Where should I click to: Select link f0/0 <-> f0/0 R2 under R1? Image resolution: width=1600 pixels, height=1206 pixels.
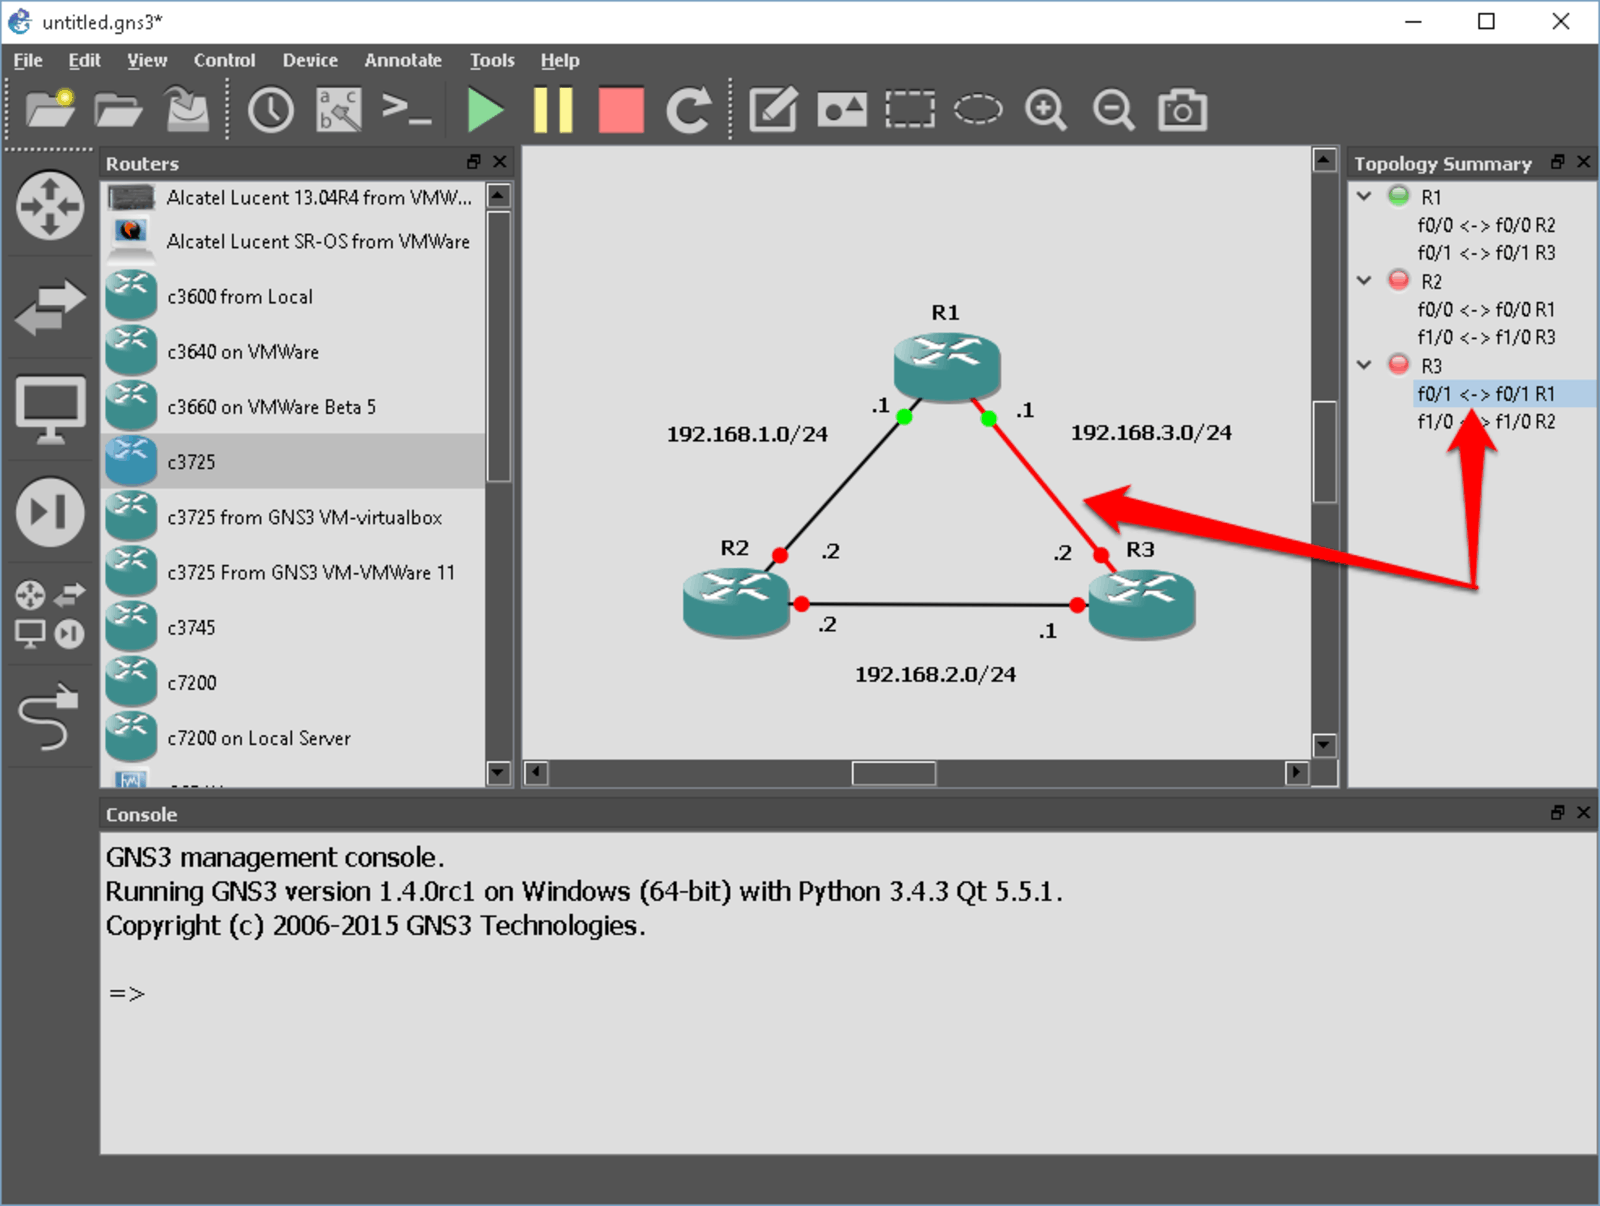click(x=1486, y=225)
